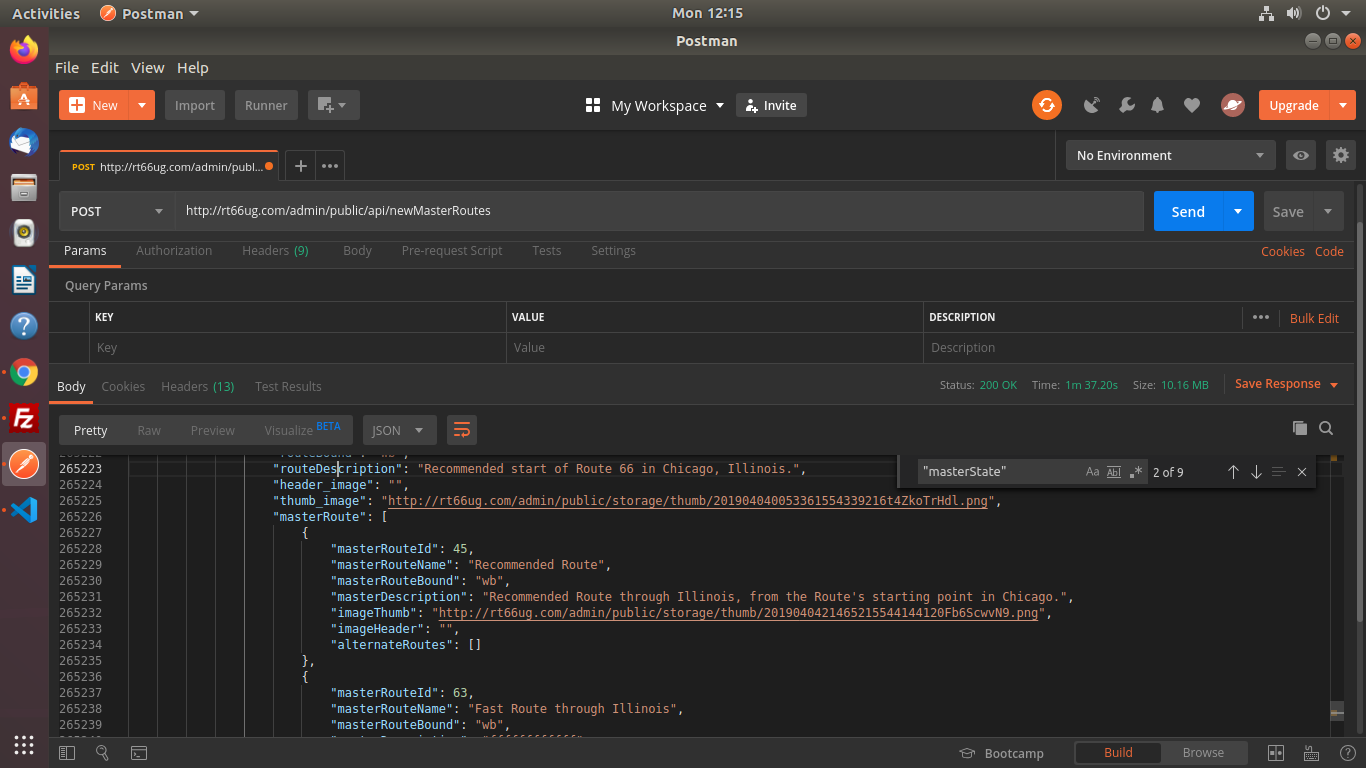Copy response body to clipboard
The image size is (1366, 768).
(1299, 428)
